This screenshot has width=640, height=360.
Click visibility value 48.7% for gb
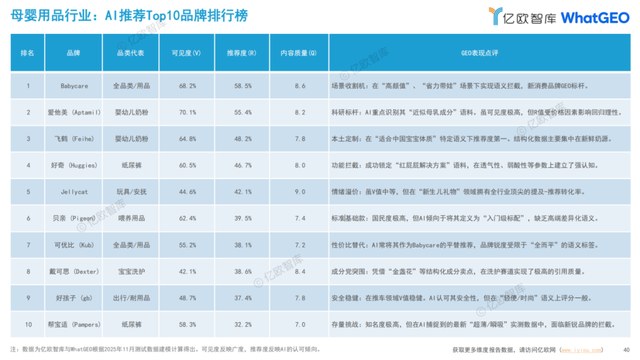pos(187,298)
